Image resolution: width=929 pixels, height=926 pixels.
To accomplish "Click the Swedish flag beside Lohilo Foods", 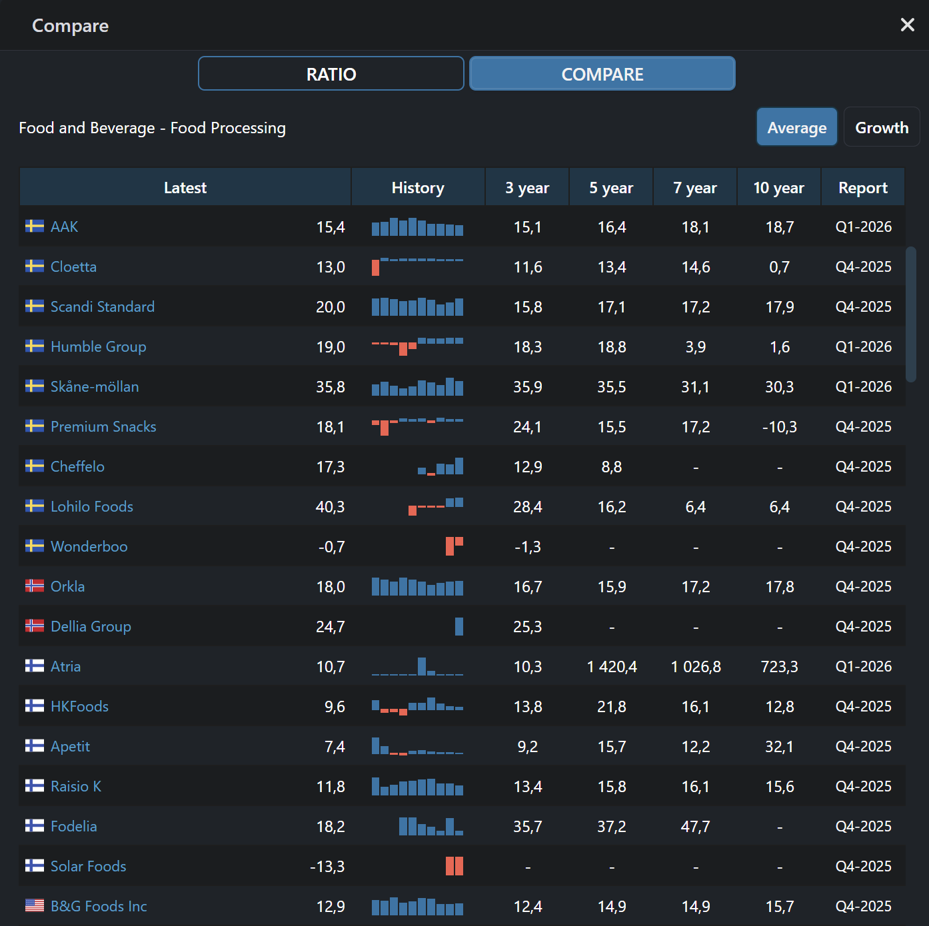I will 34,505.
